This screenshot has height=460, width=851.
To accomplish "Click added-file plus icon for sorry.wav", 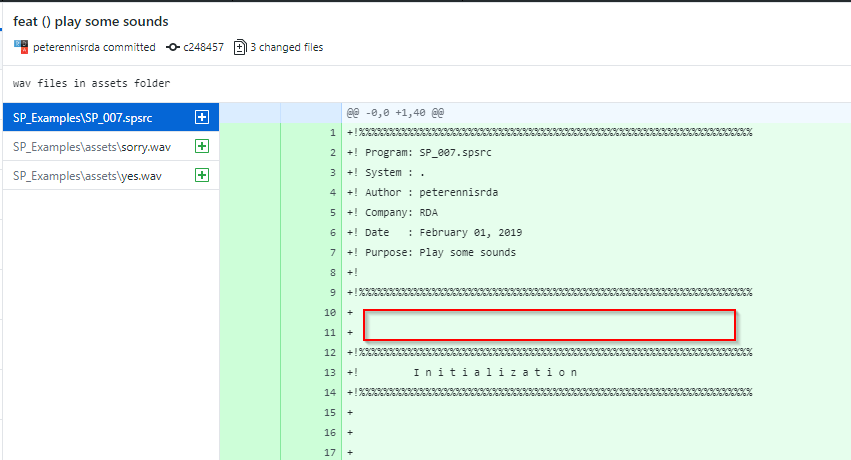I will [x=202, y=146].
